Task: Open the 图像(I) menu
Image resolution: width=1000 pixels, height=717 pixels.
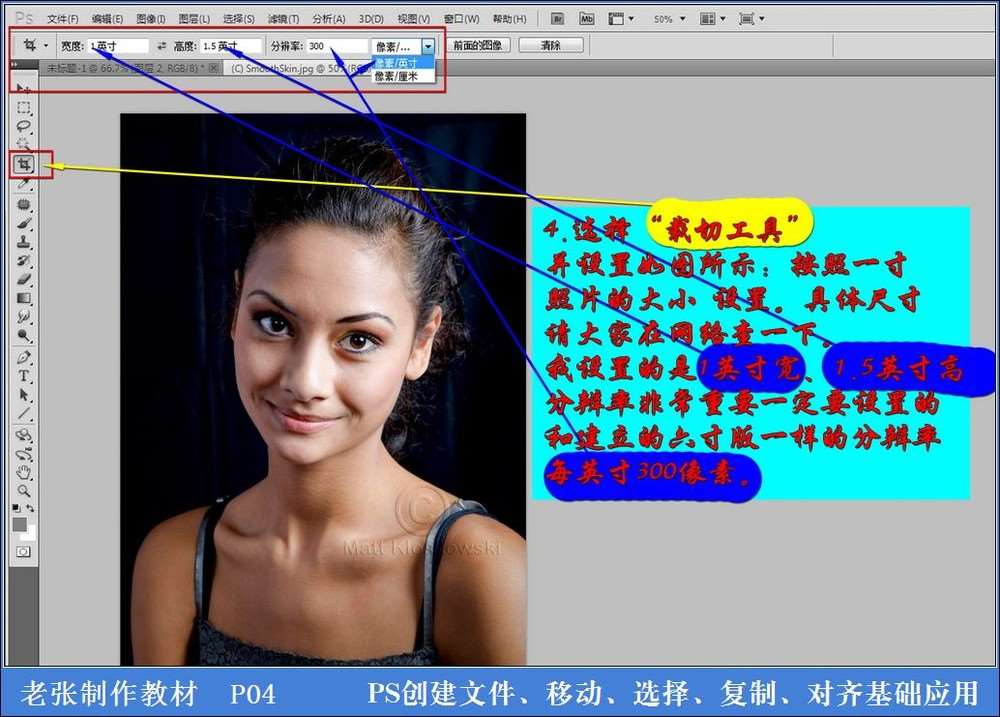Action: pos(151,19)
